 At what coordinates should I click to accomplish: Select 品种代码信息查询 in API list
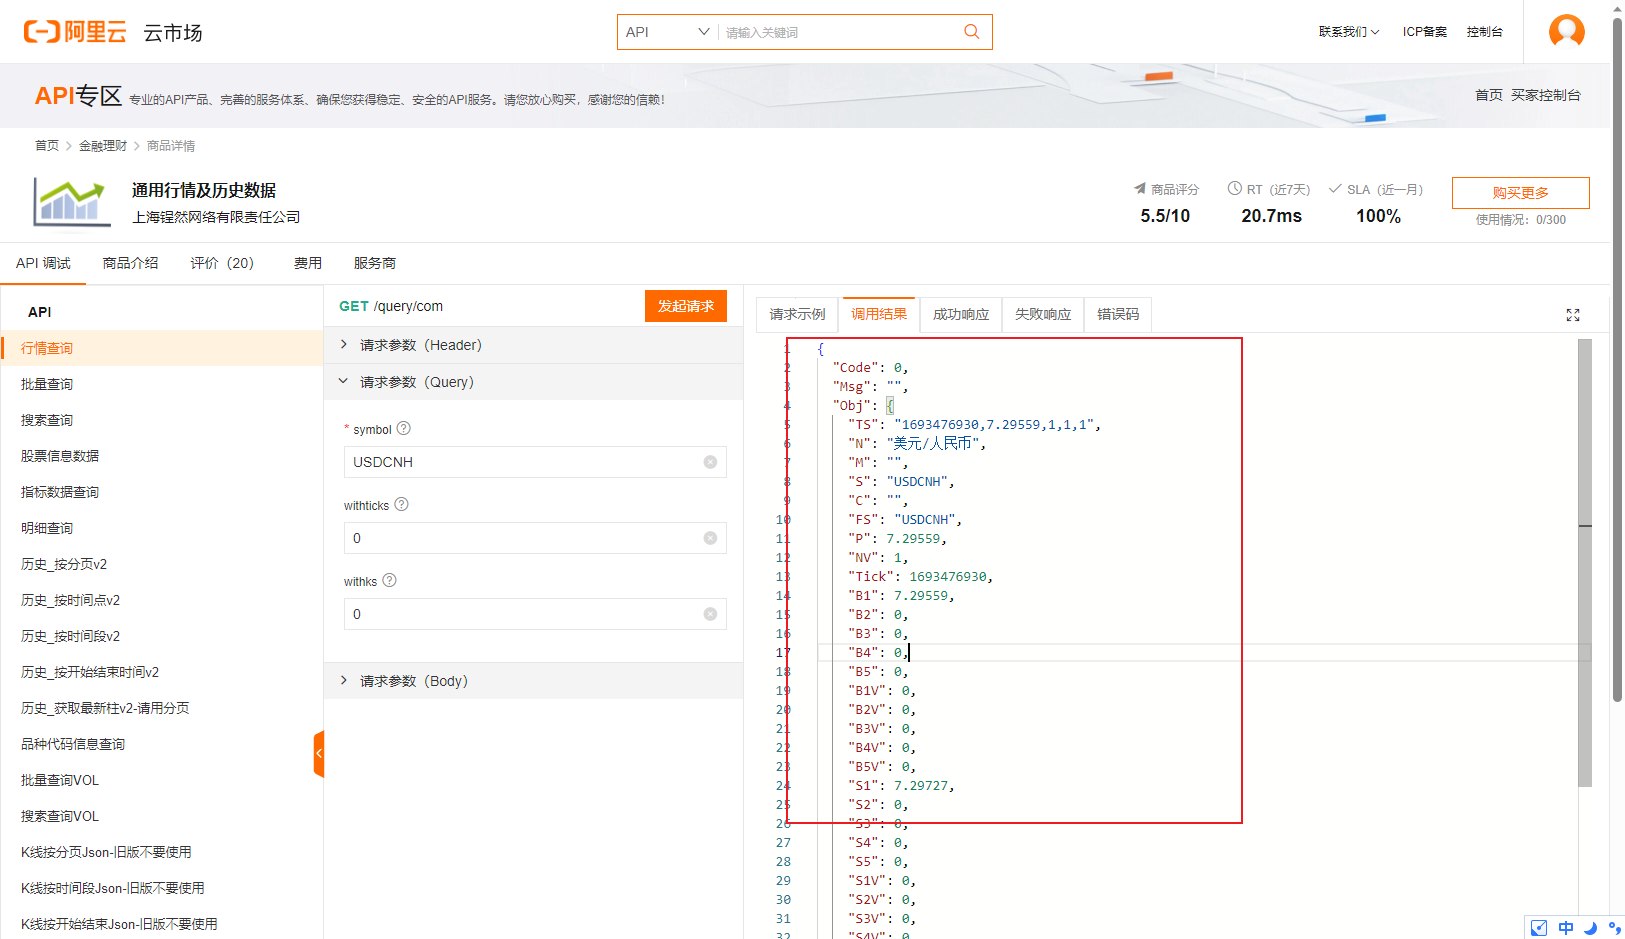click(161, 744)
